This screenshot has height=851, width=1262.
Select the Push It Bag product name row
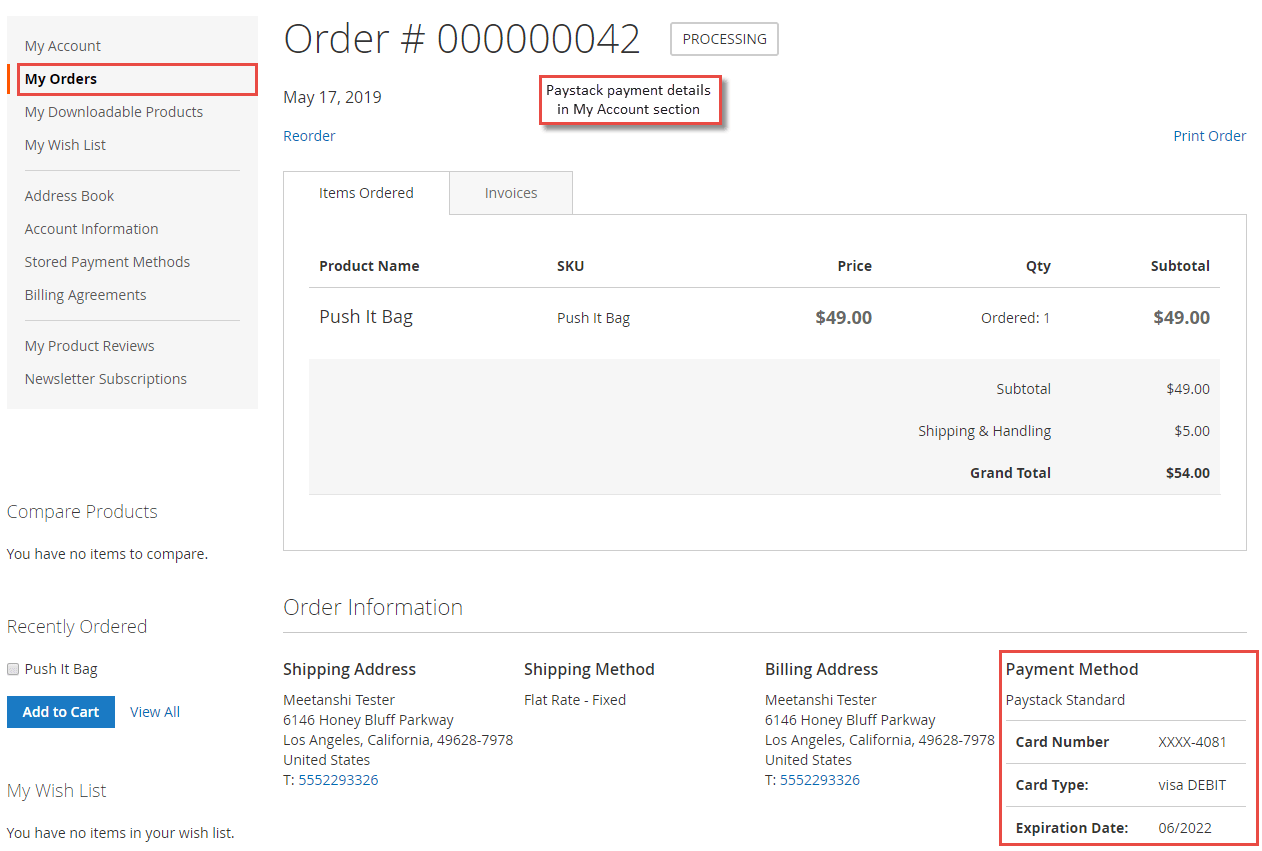(365, 316)
